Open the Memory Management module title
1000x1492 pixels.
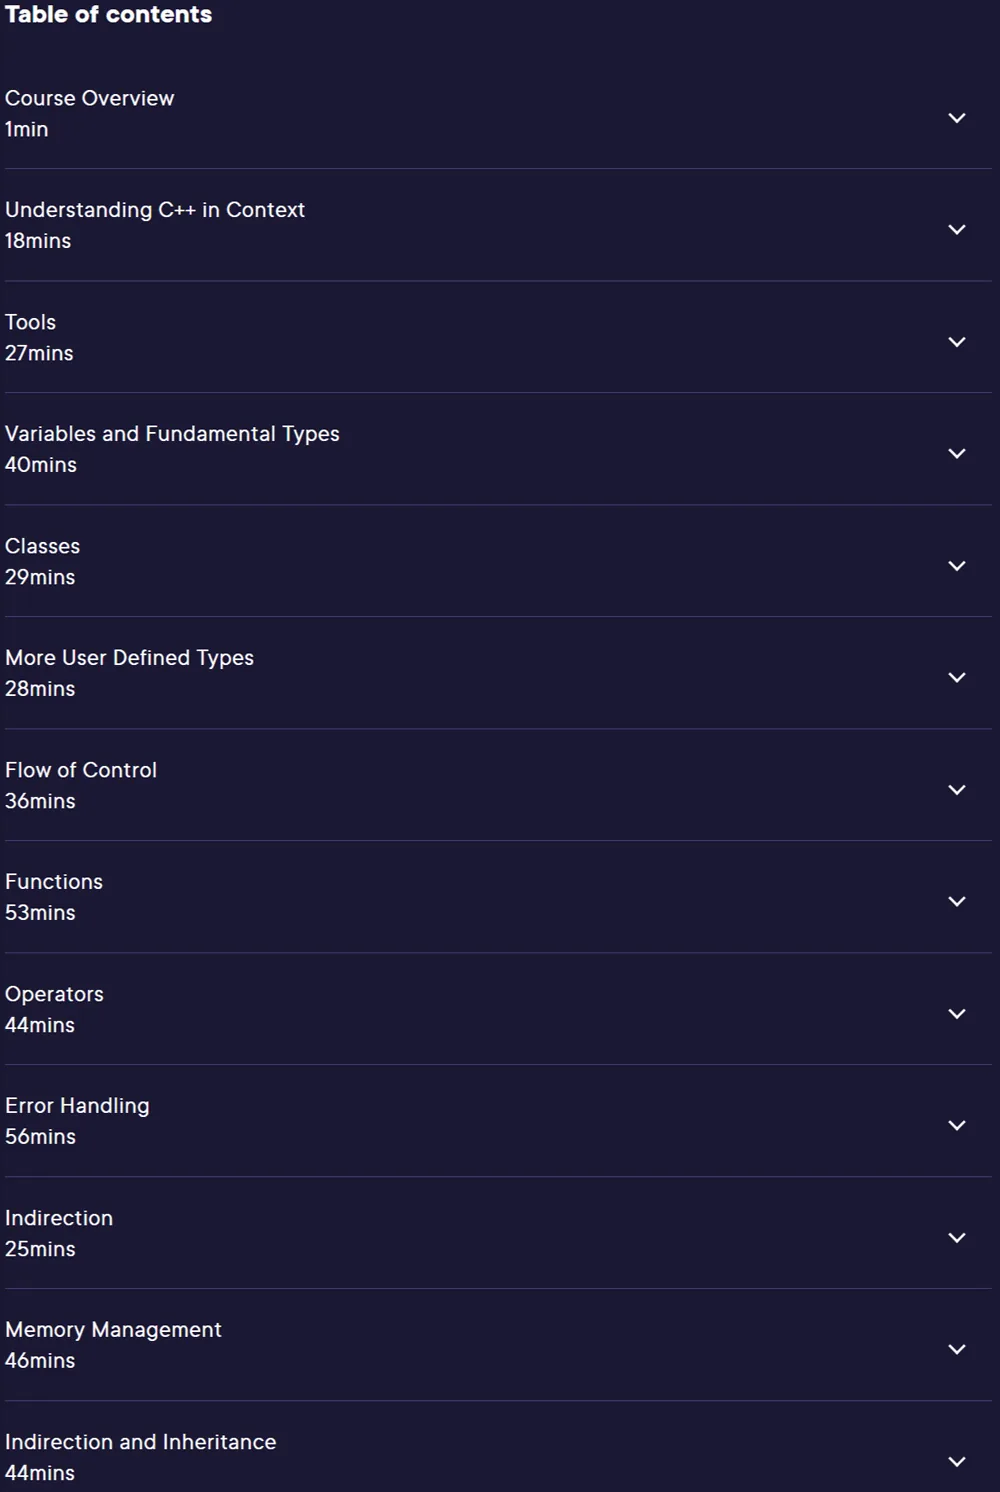(x=113, y=1330)
